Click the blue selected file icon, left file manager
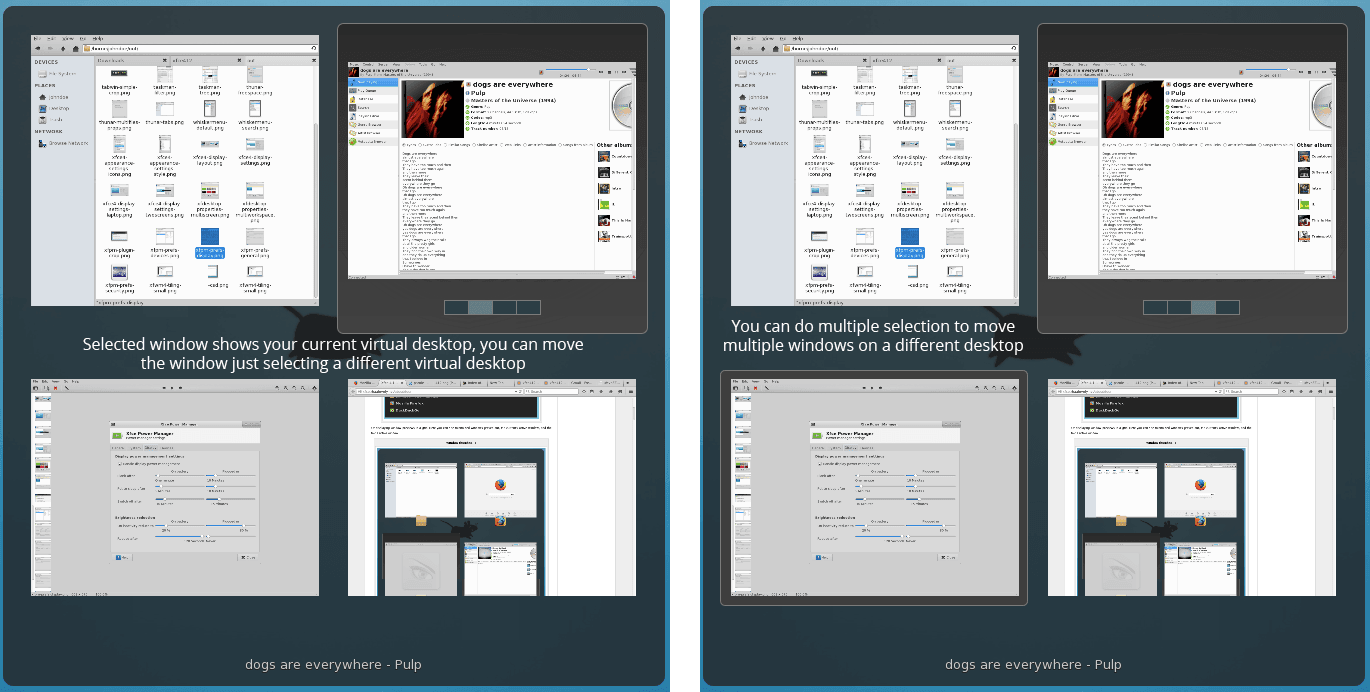 (210, 238)
